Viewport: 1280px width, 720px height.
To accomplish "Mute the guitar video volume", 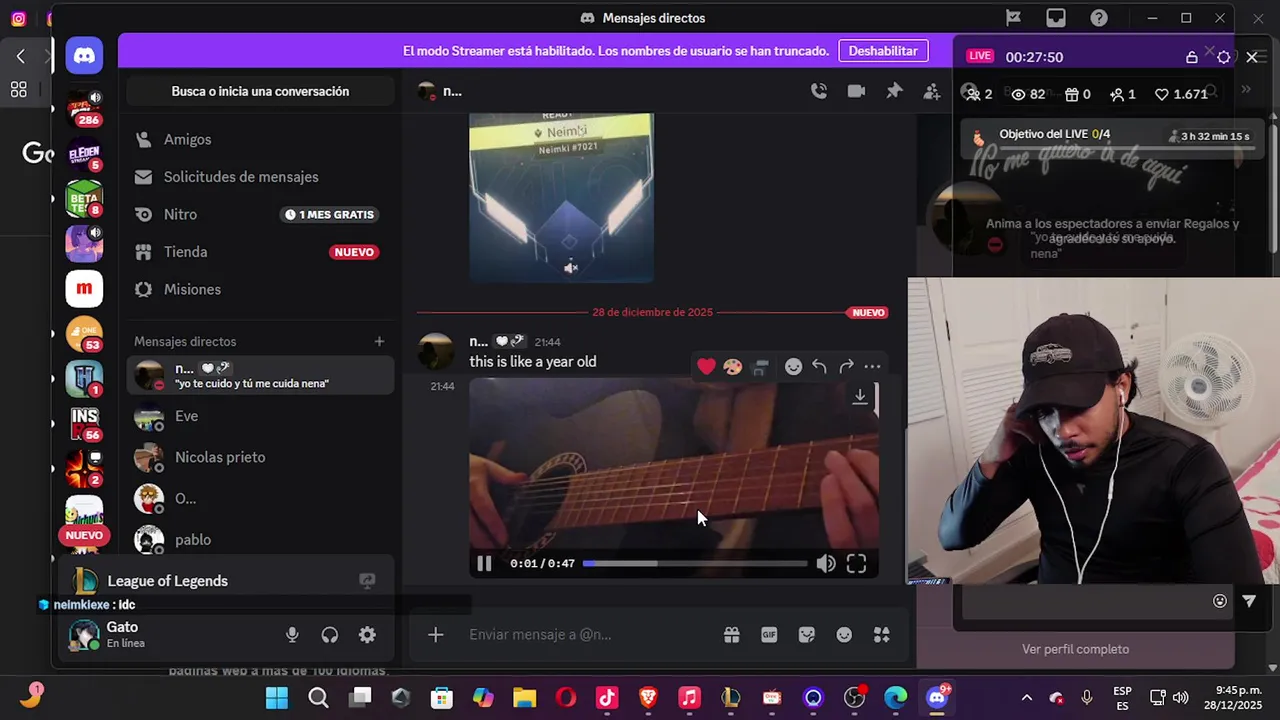I will point(826,564).
